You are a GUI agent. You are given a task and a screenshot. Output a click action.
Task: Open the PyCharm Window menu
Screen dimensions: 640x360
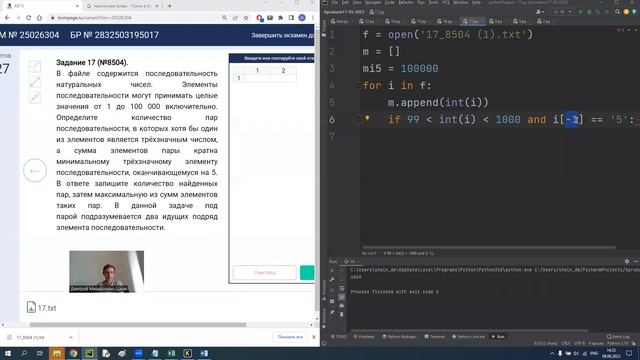pyautogui.click(x=461, y=2)
